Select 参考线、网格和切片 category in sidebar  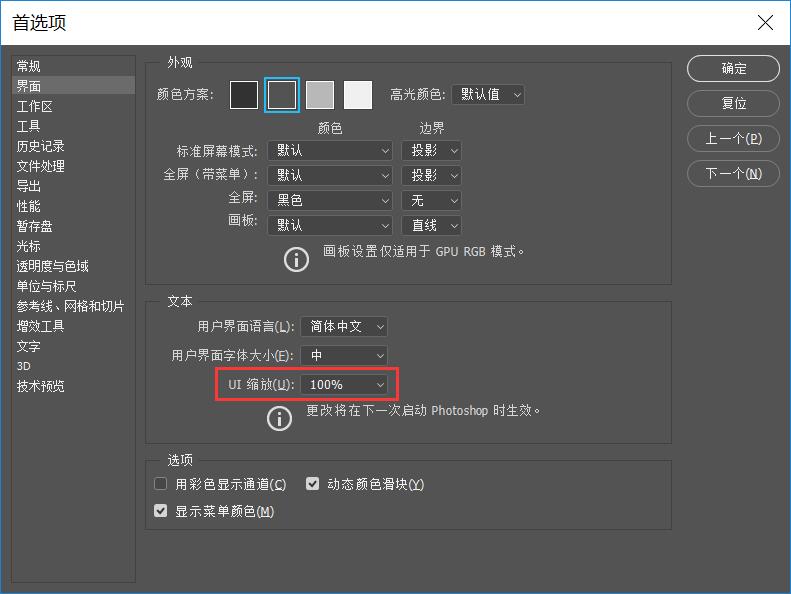coord(73,306)
